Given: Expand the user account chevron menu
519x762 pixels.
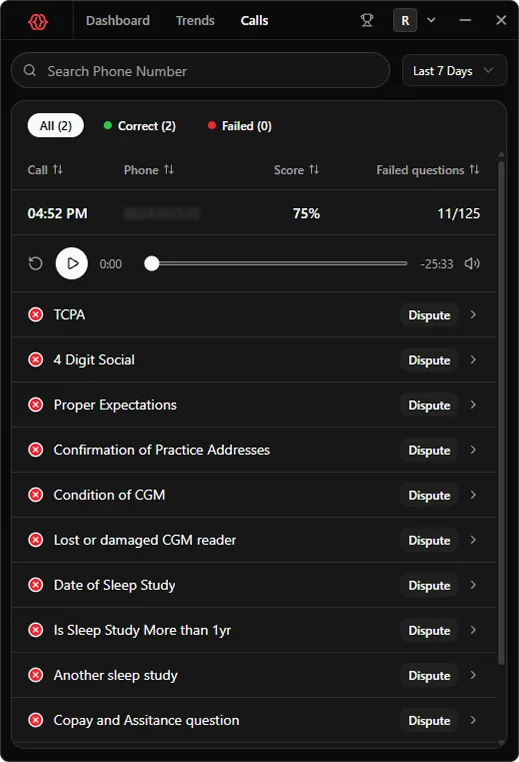Looking at the screenshot, I should 431,20.
